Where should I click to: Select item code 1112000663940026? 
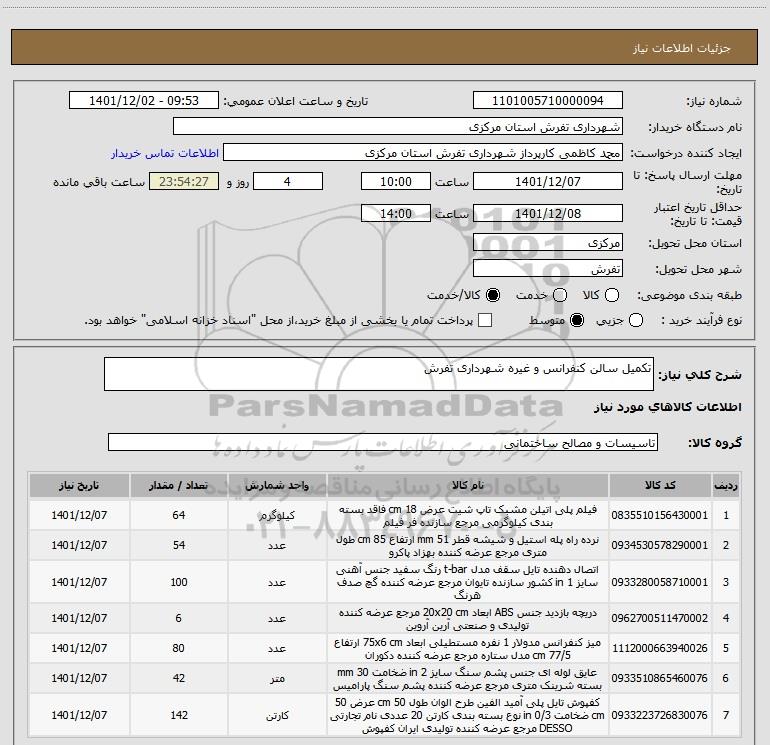pyautogui.click(x=660, y=648)
